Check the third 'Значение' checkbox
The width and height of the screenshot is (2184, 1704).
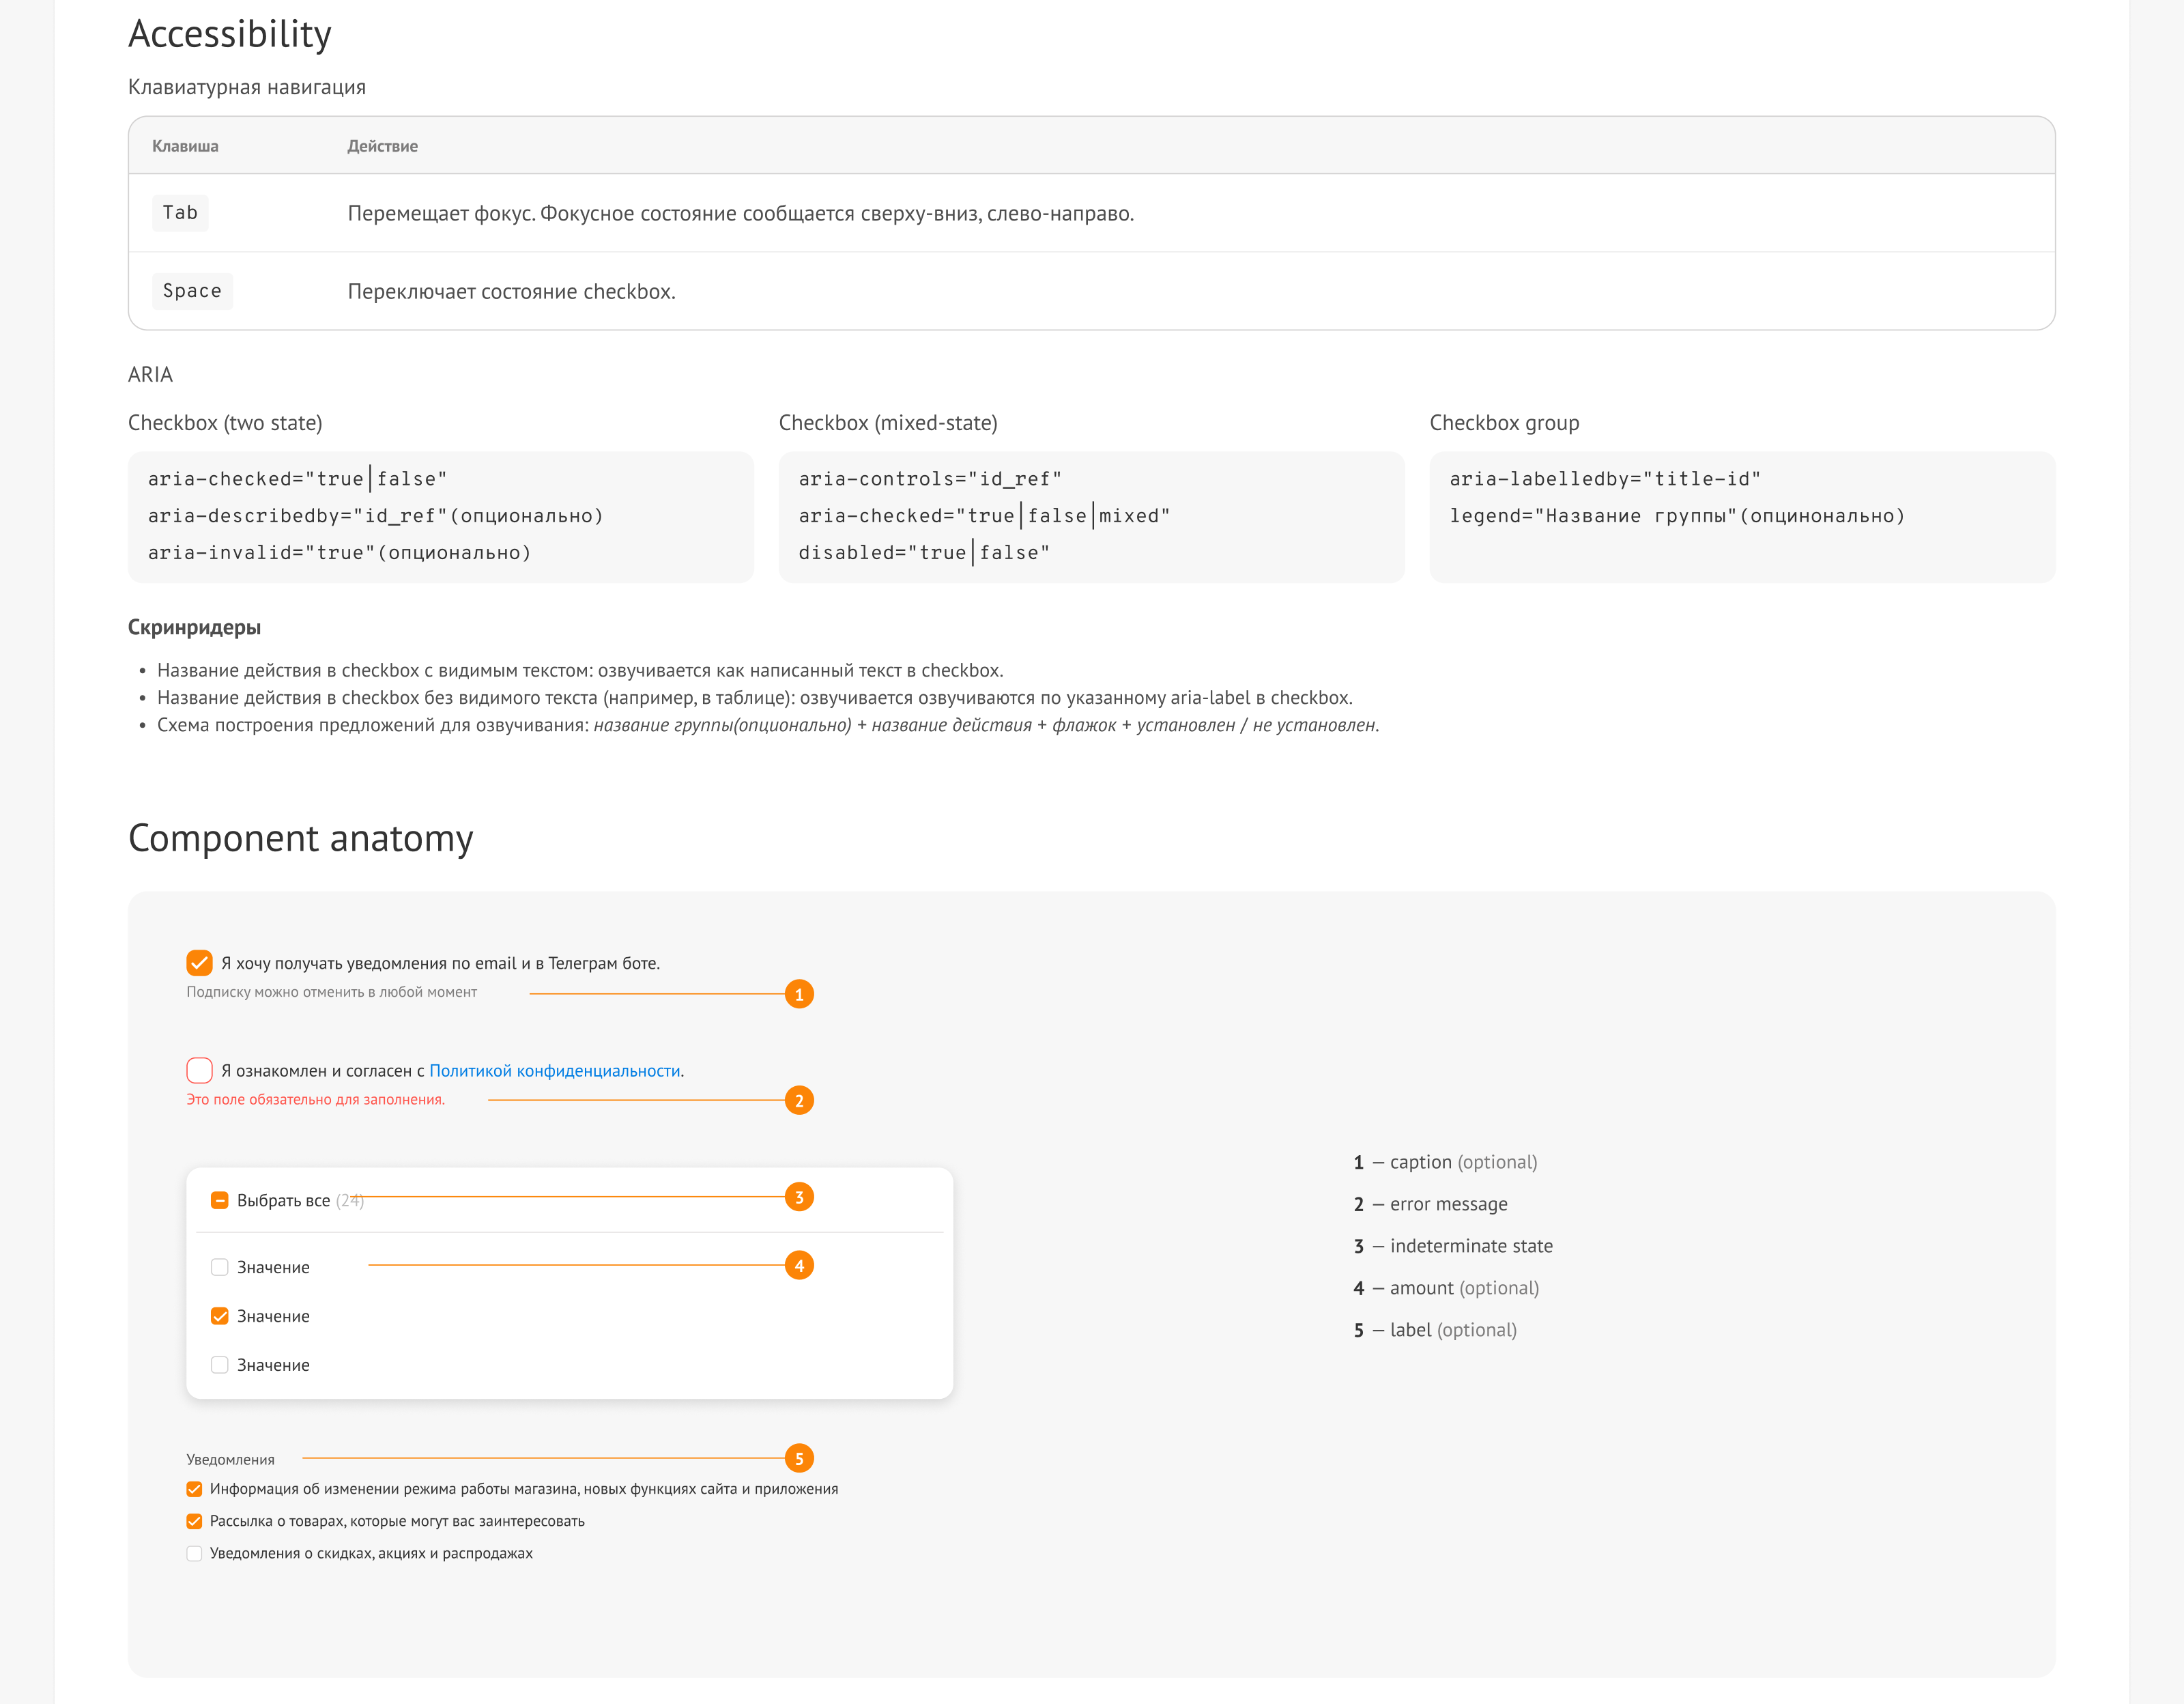click(220, 1365)
